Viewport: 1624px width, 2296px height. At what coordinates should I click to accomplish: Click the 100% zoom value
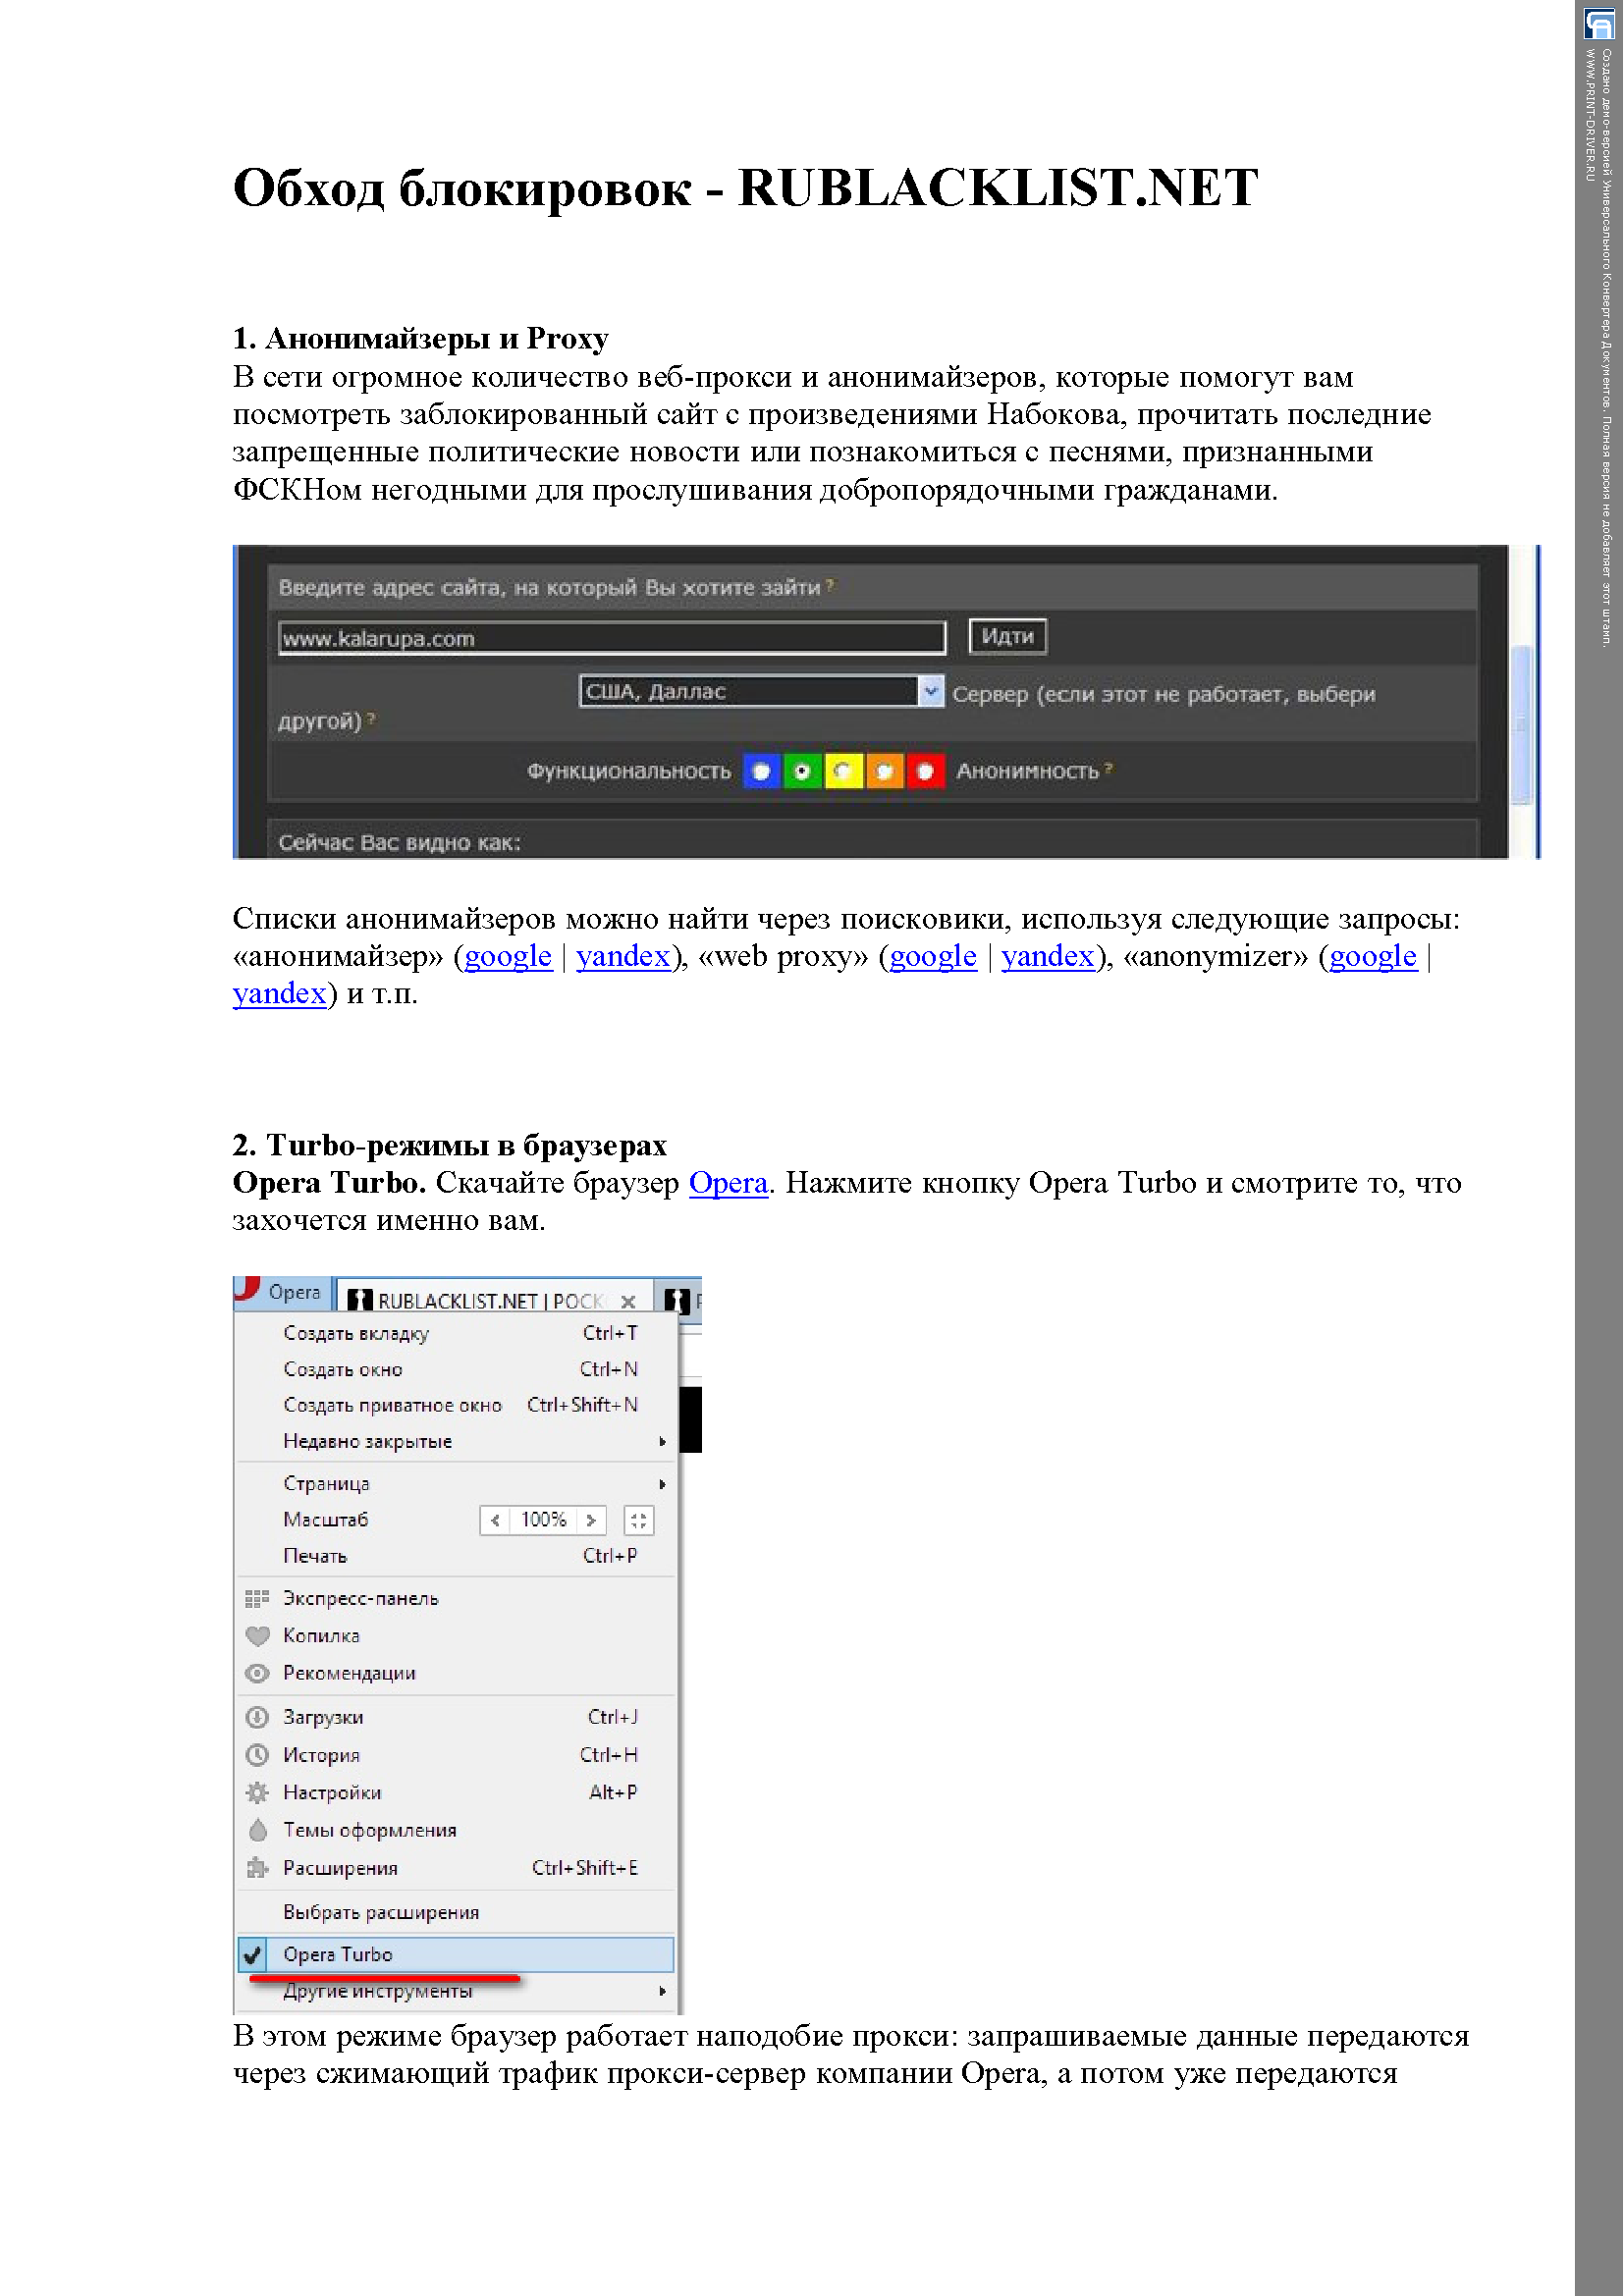(x=543, y=1521)
